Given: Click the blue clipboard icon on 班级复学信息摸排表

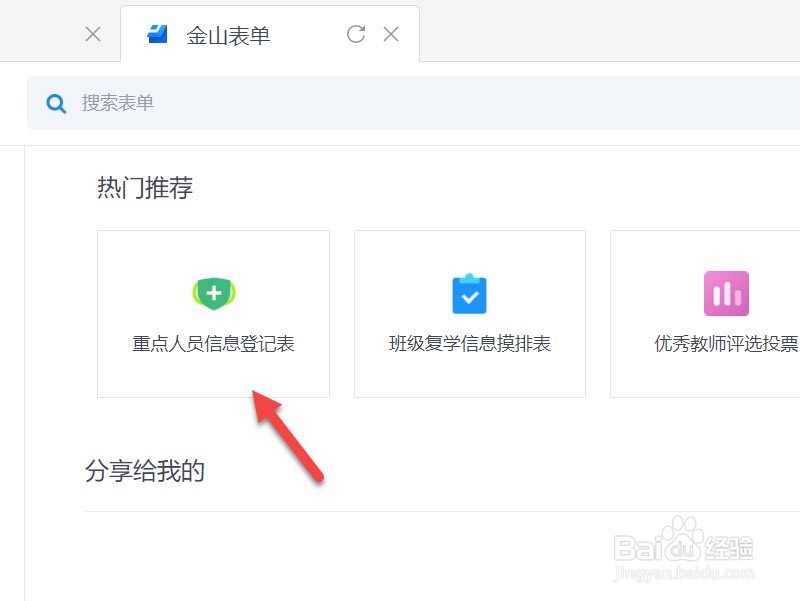Looking at the screenshot, I should click(x=469, y=293).
